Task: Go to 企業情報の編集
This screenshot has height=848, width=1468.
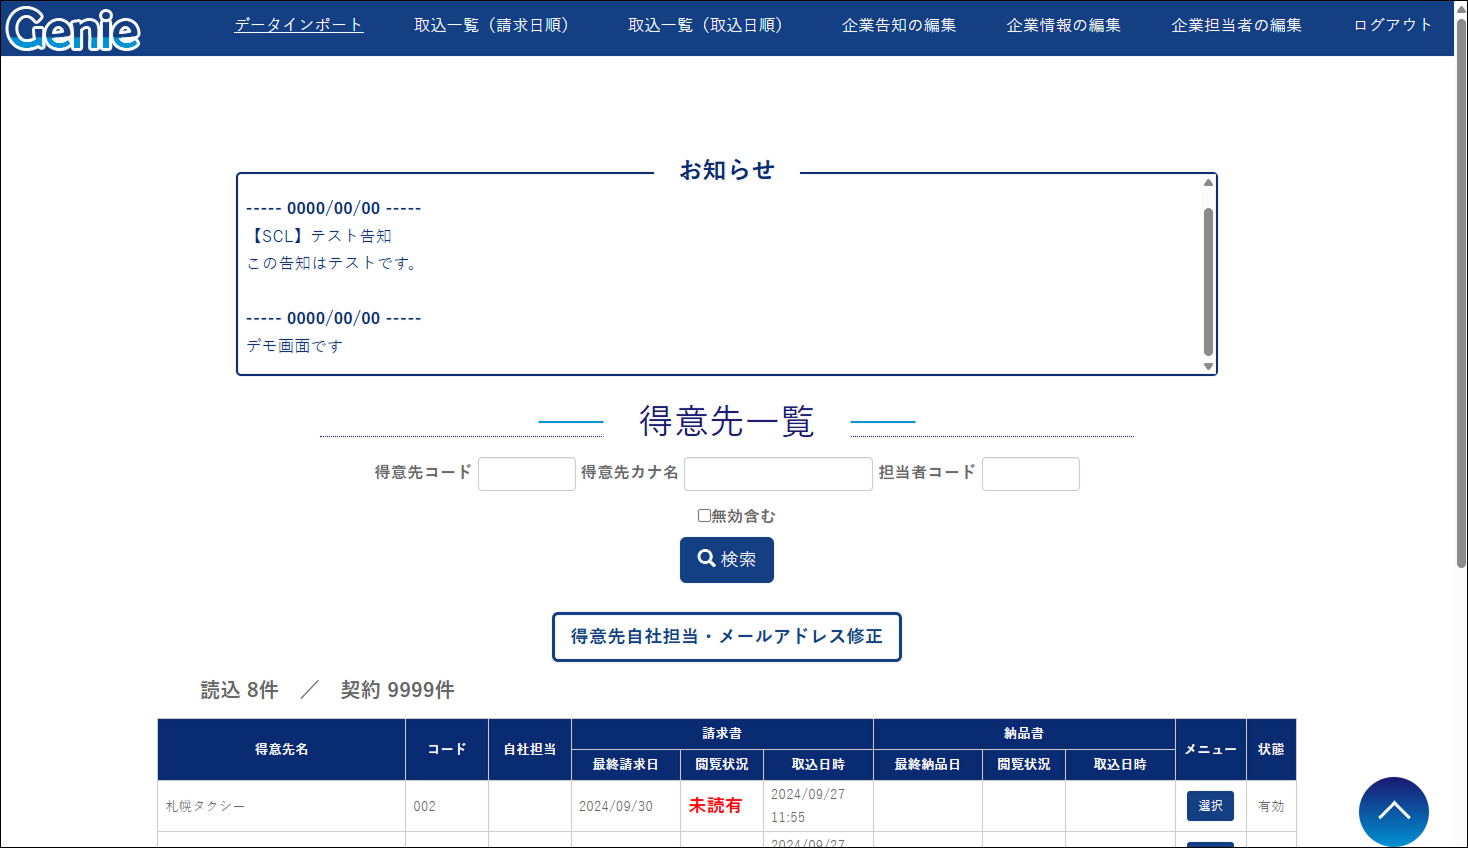Action: (x=1063, y=25)
